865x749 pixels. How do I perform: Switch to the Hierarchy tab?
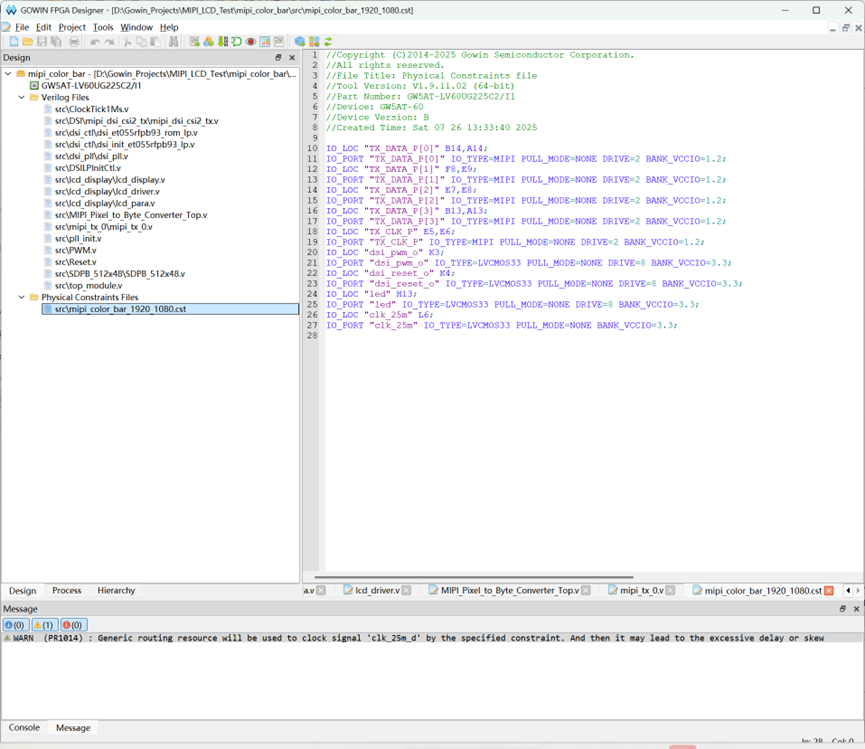coord(116,590)
